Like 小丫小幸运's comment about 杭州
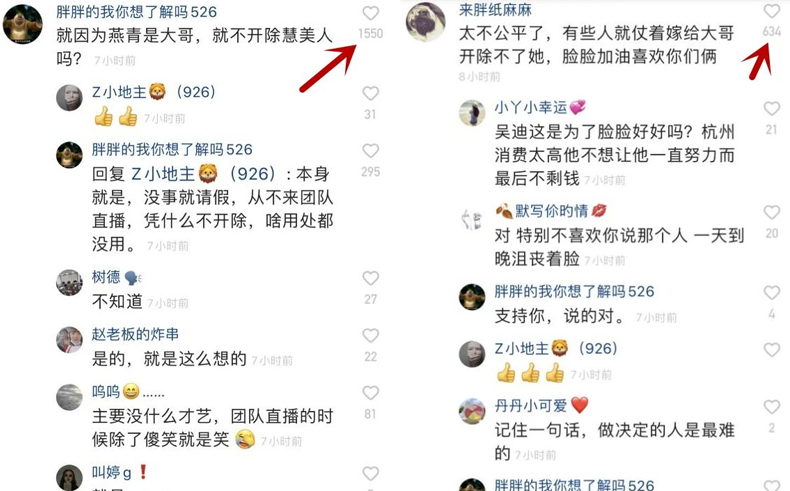The width and height of the screenshot is (790, 491). click(771, 108)
